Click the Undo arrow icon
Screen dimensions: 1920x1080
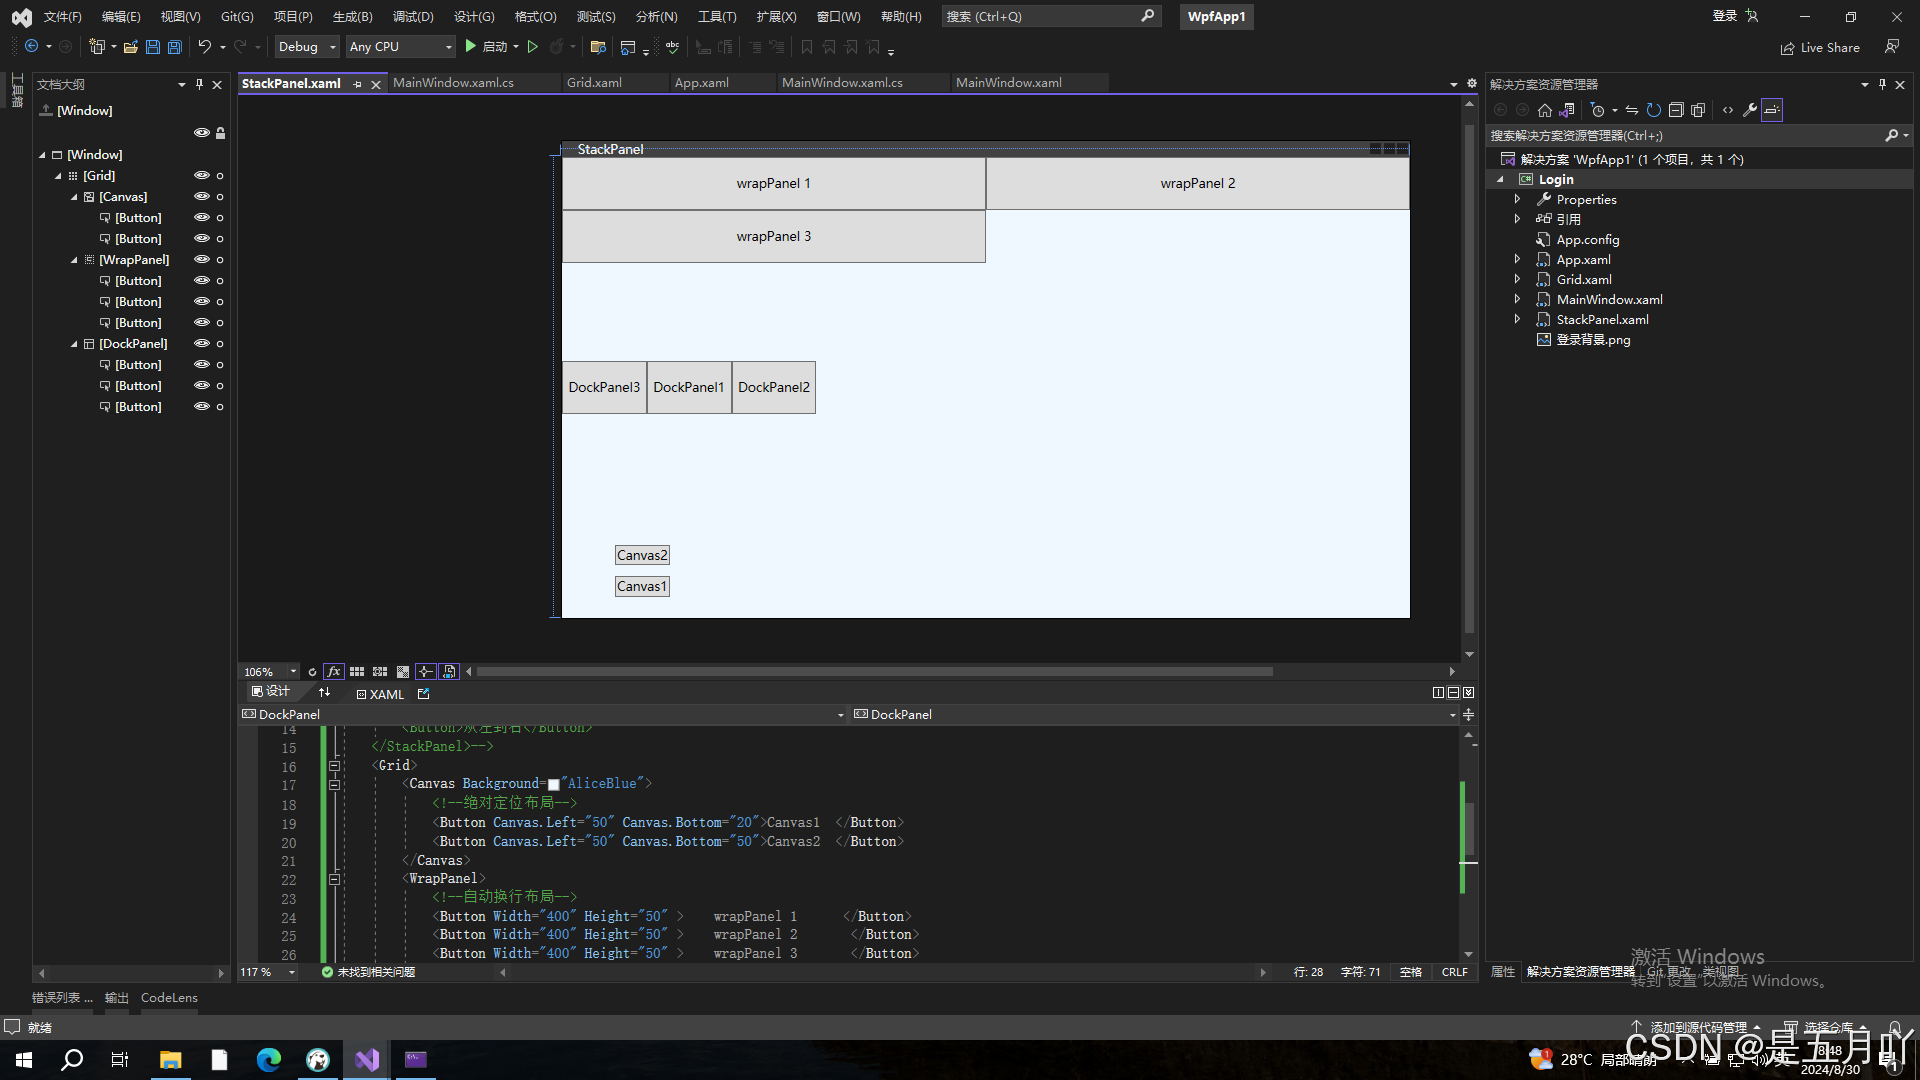[205, 47]
